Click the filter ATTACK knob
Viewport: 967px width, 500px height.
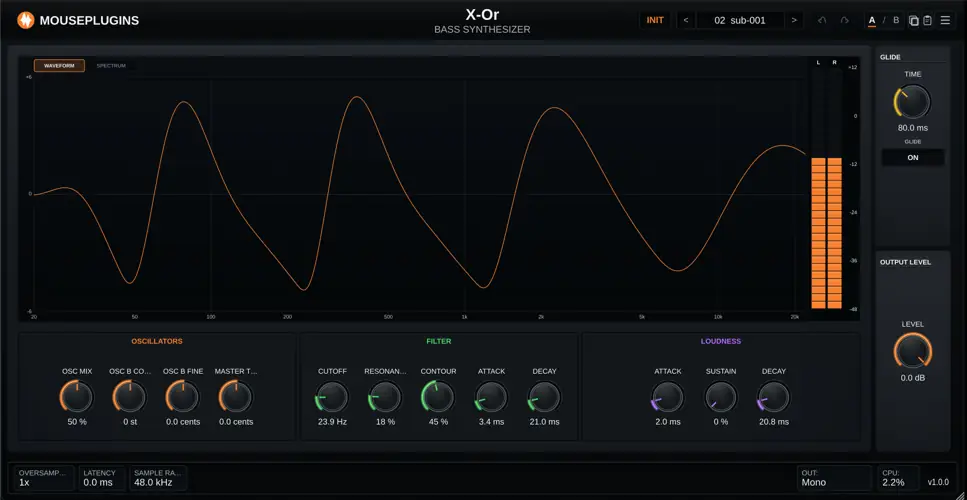[492, 396]
